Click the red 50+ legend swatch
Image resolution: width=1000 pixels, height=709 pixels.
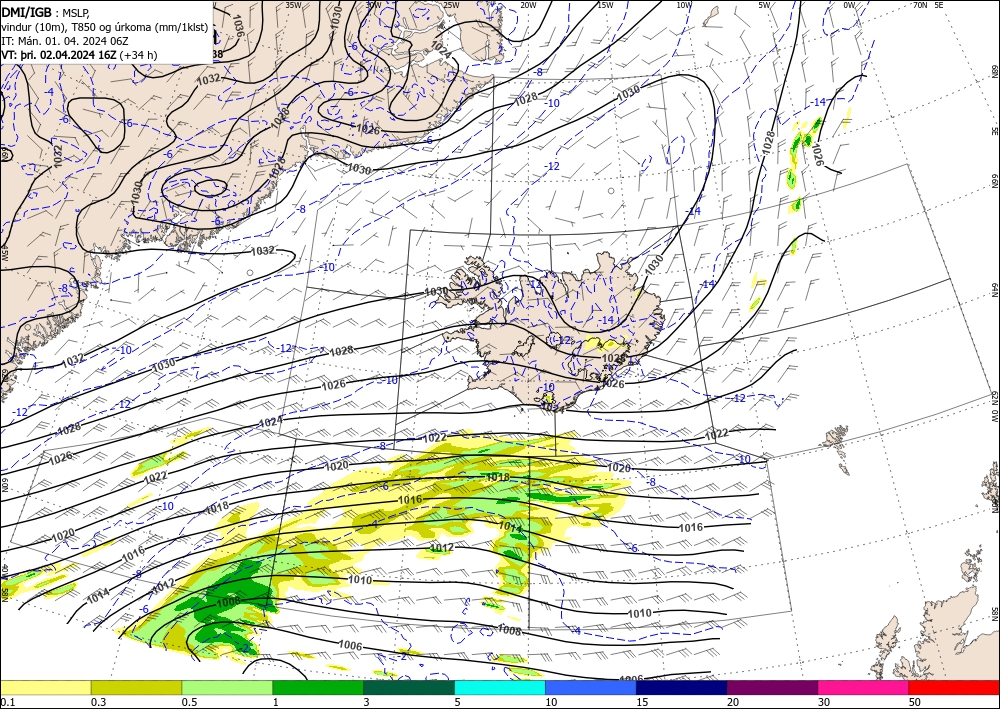click(954, 687)
